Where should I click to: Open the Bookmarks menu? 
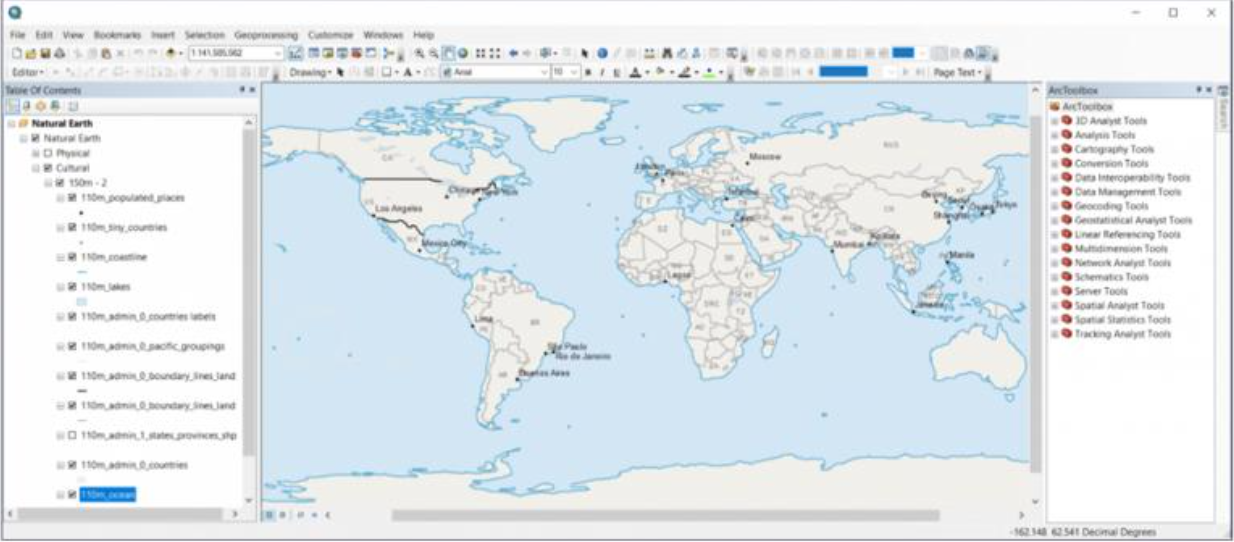118,34
